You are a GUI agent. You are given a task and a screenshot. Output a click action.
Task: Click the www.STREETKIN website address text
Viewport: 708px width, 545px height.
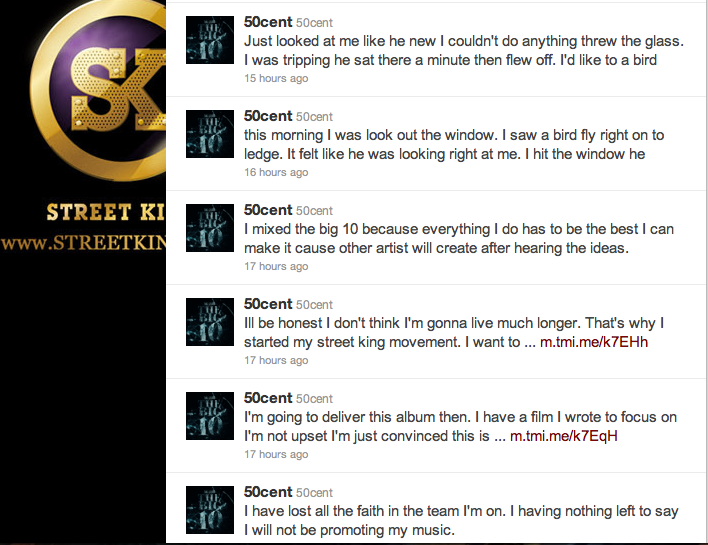[83, 243]
